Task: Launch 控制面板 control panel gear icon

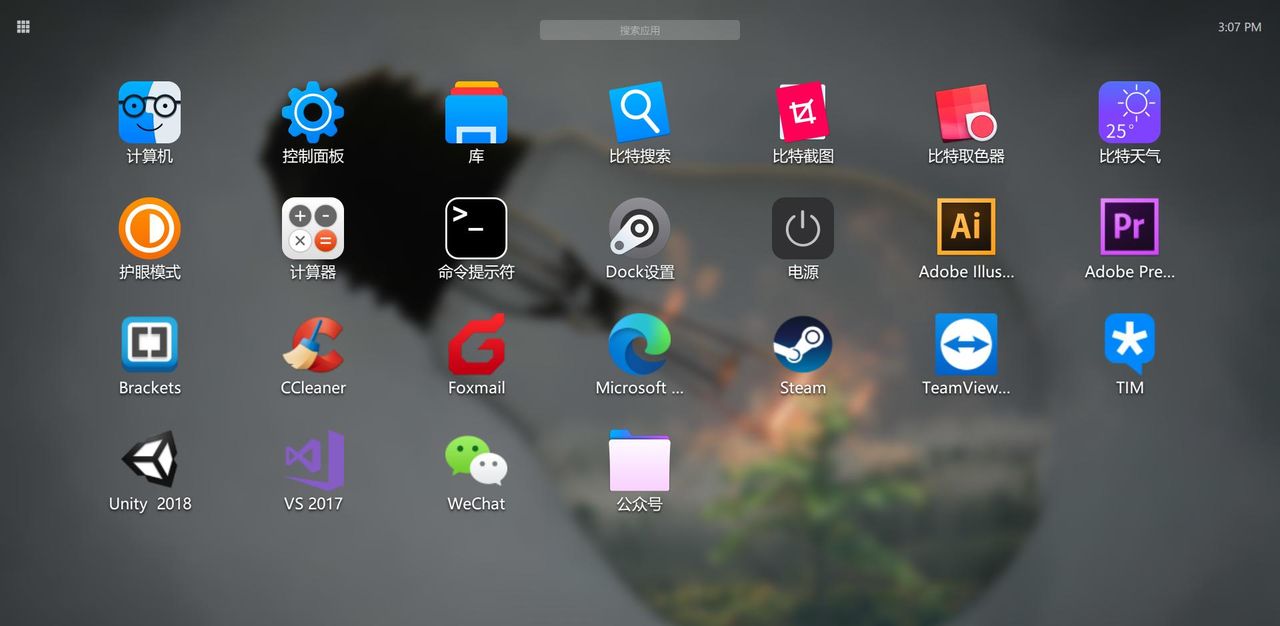Action: (313, 112)
